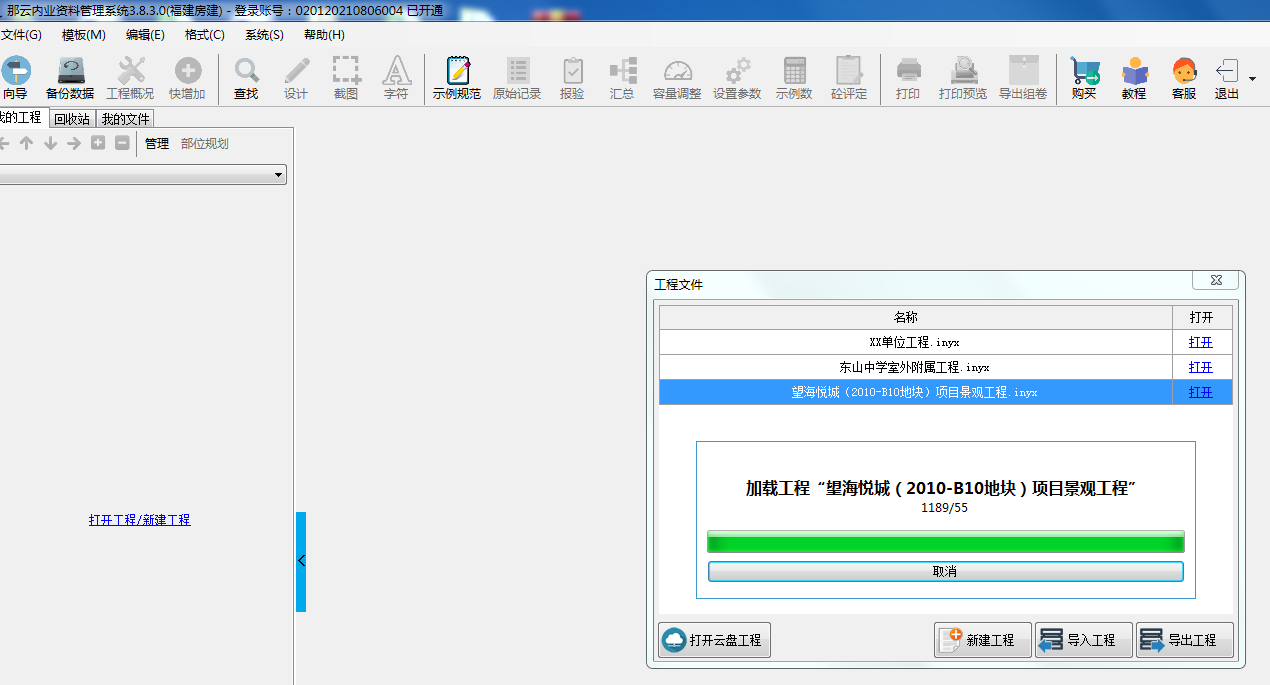Viewport: 1270px width, 685px height.
Task: Expand the project combo box dropdown
Action: point(278,175)
